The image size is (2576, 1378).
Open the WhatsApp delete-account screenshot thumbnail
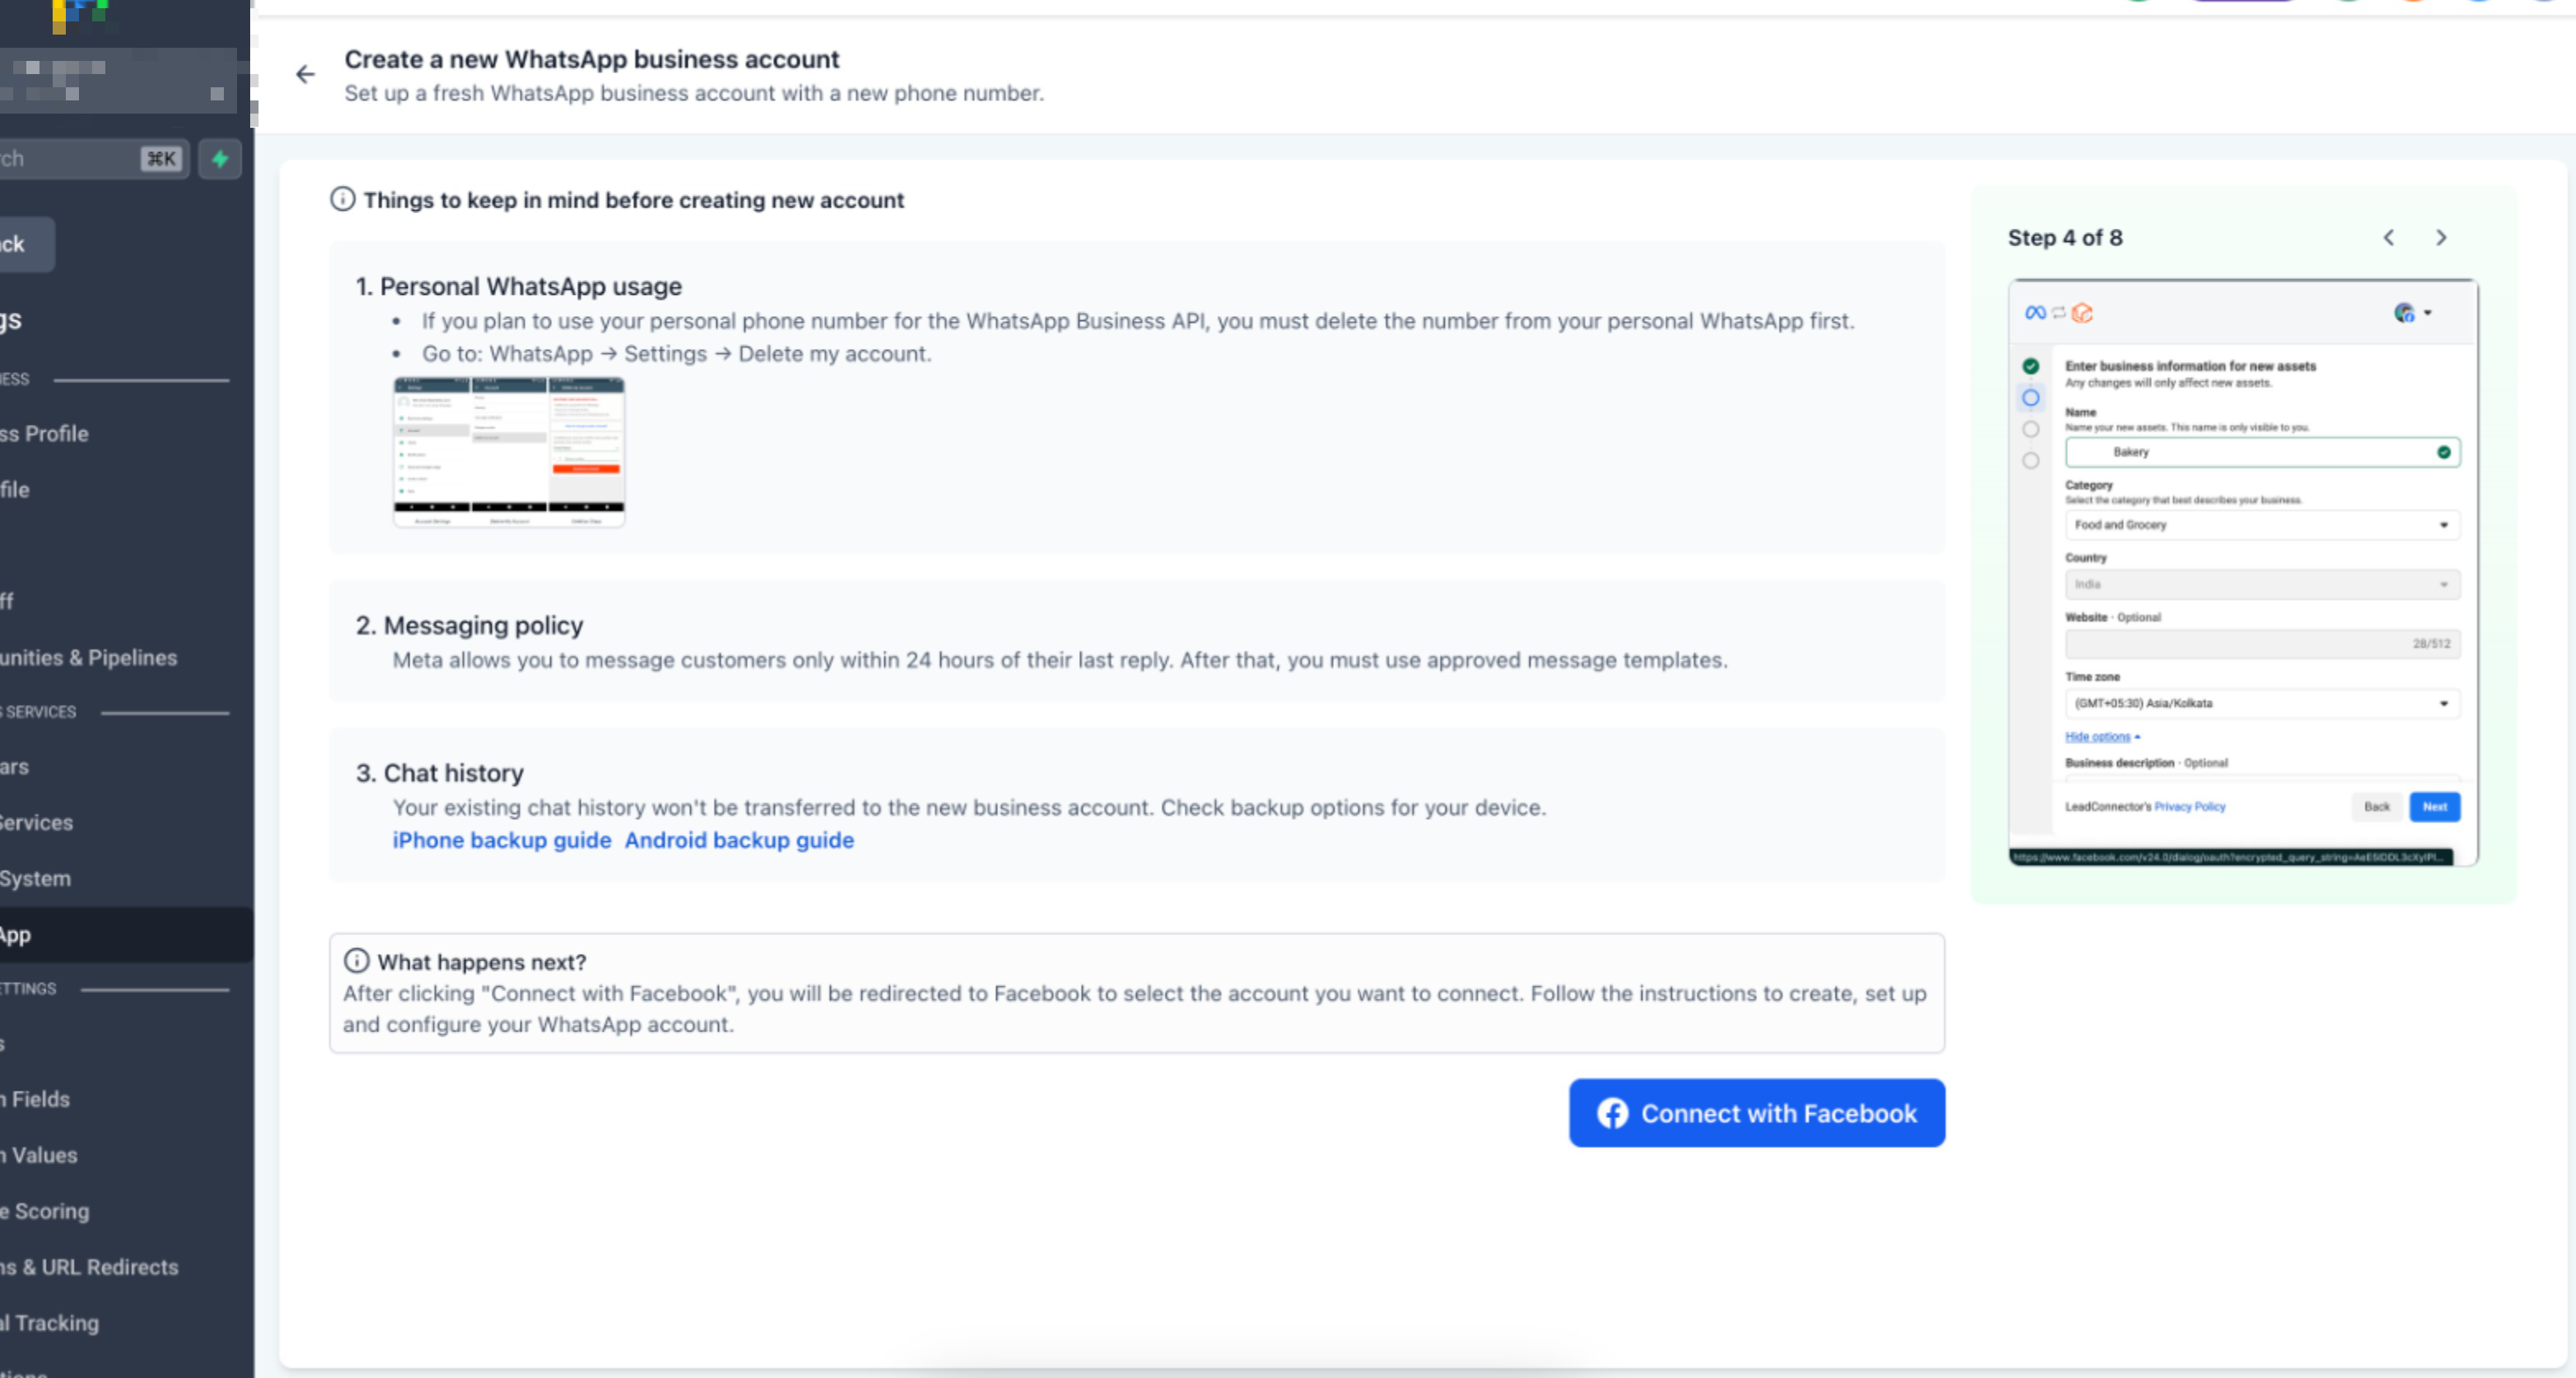tap(509, 452)
